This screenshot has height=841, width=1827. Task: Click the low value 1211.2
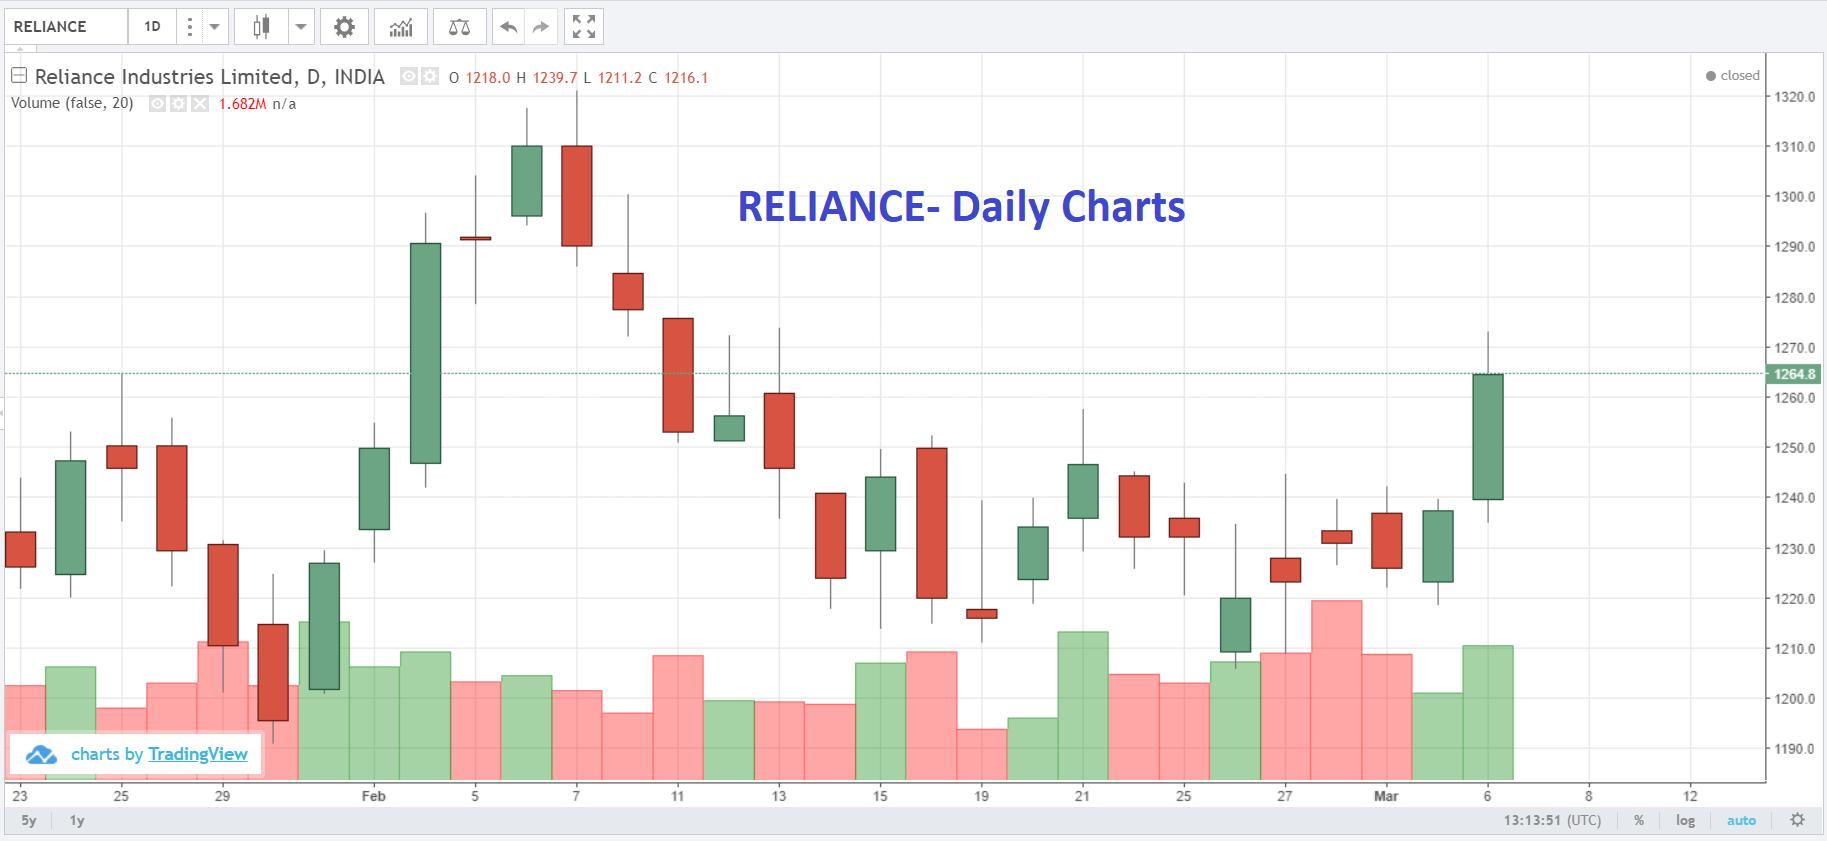[620, 78]
